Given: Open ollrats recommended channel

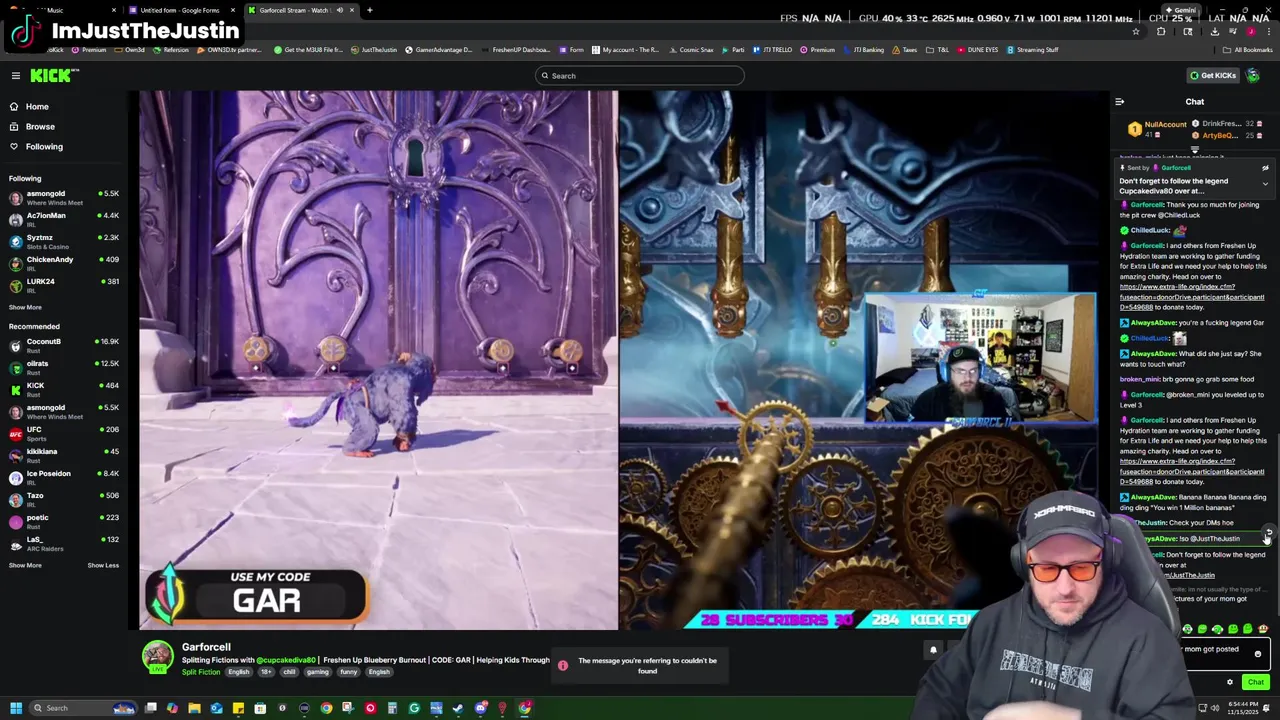Looking at the screenshot, I should point(62,367).
